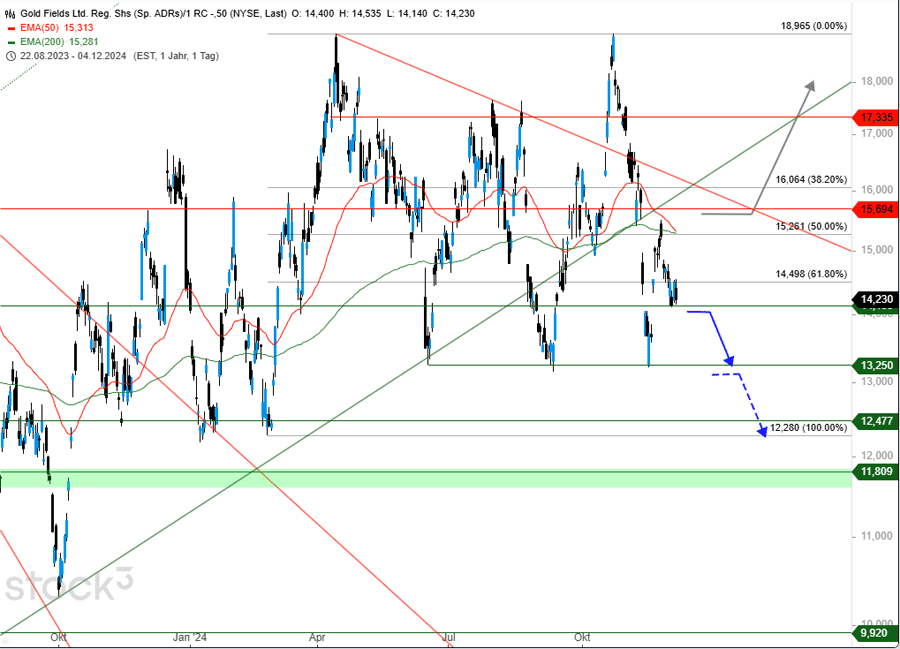Image resolution: width=900 pixels, height=649 pixels.
Task: Click the Fibonacci 16,064 (38.20%) label
Action: point(811,180)
